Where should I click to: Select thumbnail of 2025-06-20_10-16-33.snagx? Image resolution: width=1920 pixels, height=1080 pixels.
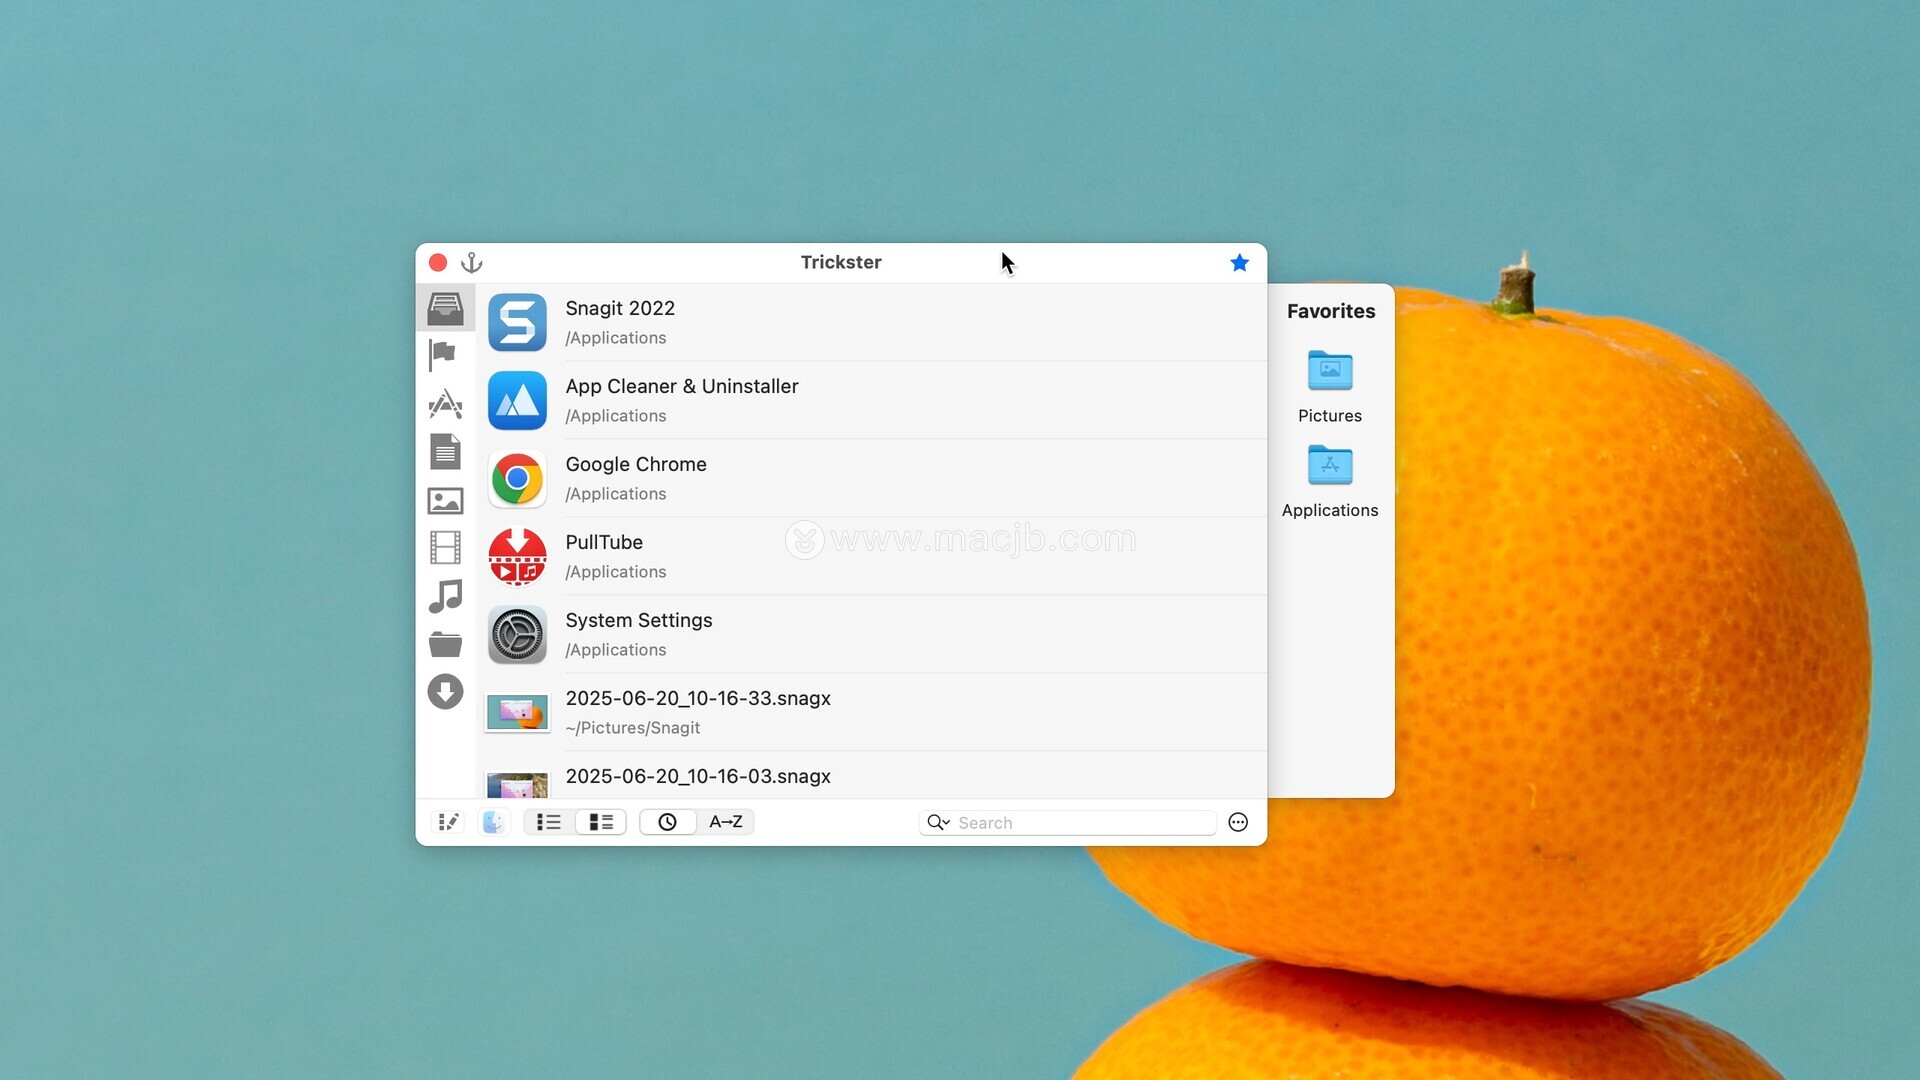point(517,712)
